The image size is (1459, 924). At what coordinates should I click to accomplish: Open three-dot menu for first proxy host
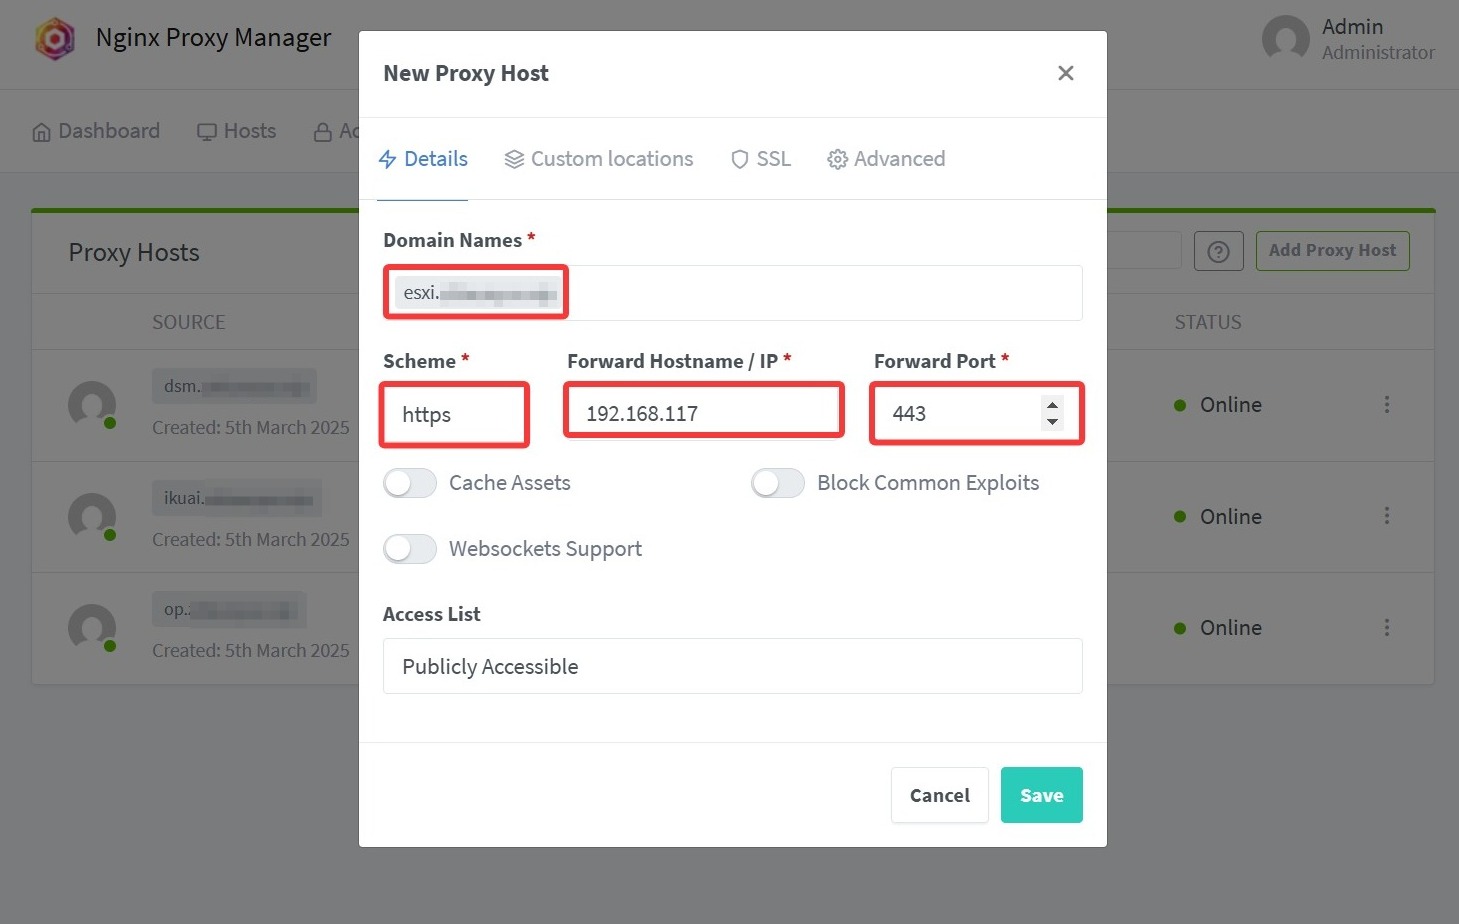1386,405
